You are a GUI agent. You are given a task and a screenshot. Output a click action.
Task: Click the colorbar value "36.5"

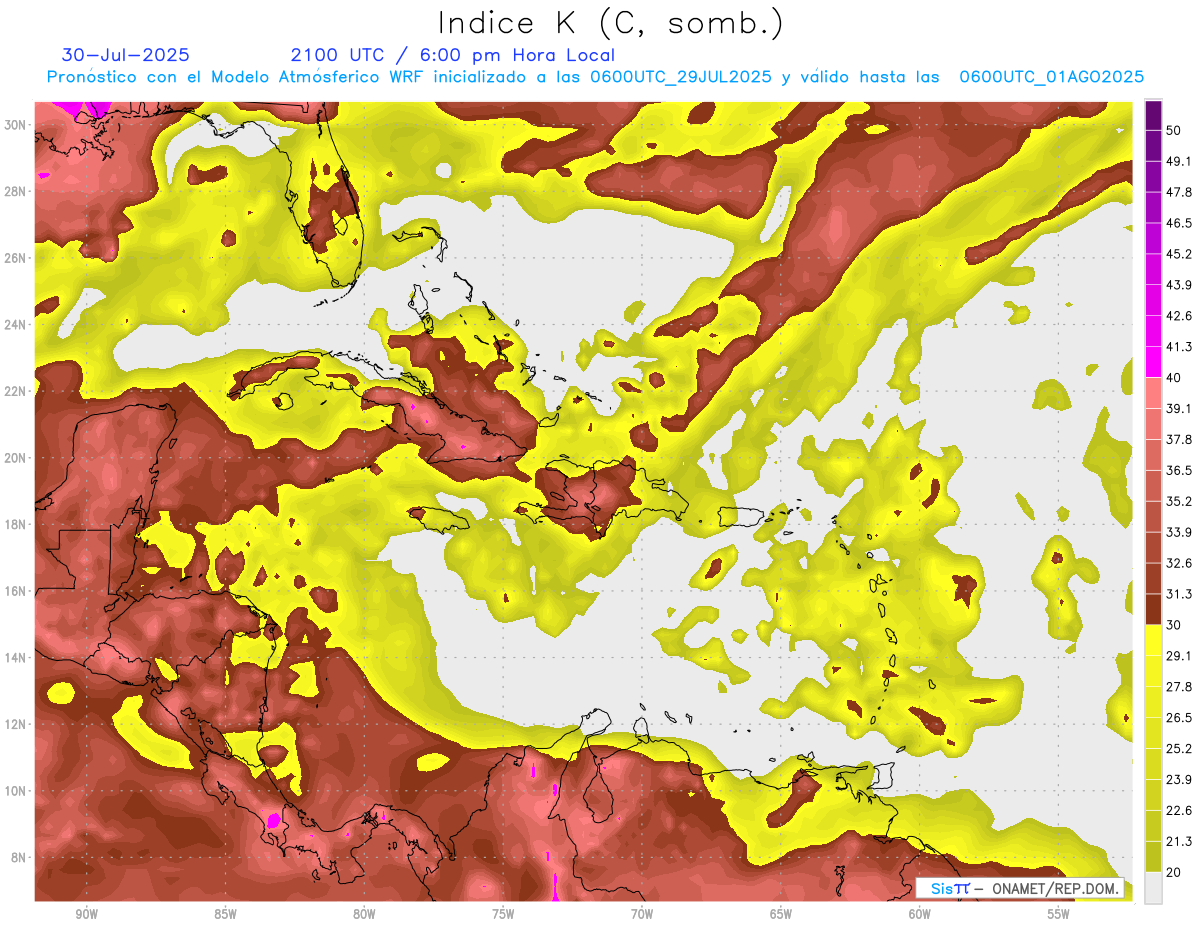pos(1178,470)
